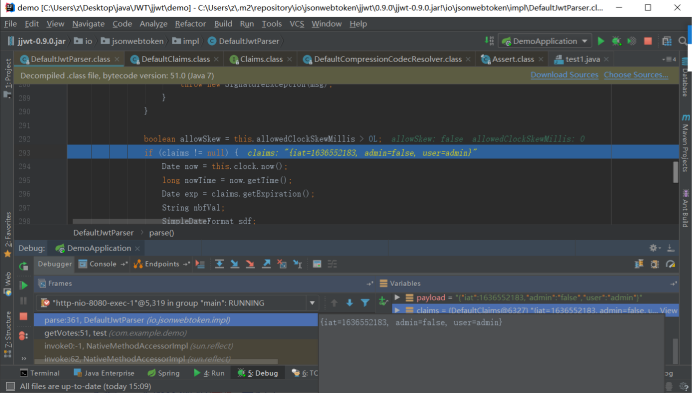Image resolution: width=692 pixels, height=393 pixels.
Task: Click memory view icon in debug toolbar
Action: 654,264
